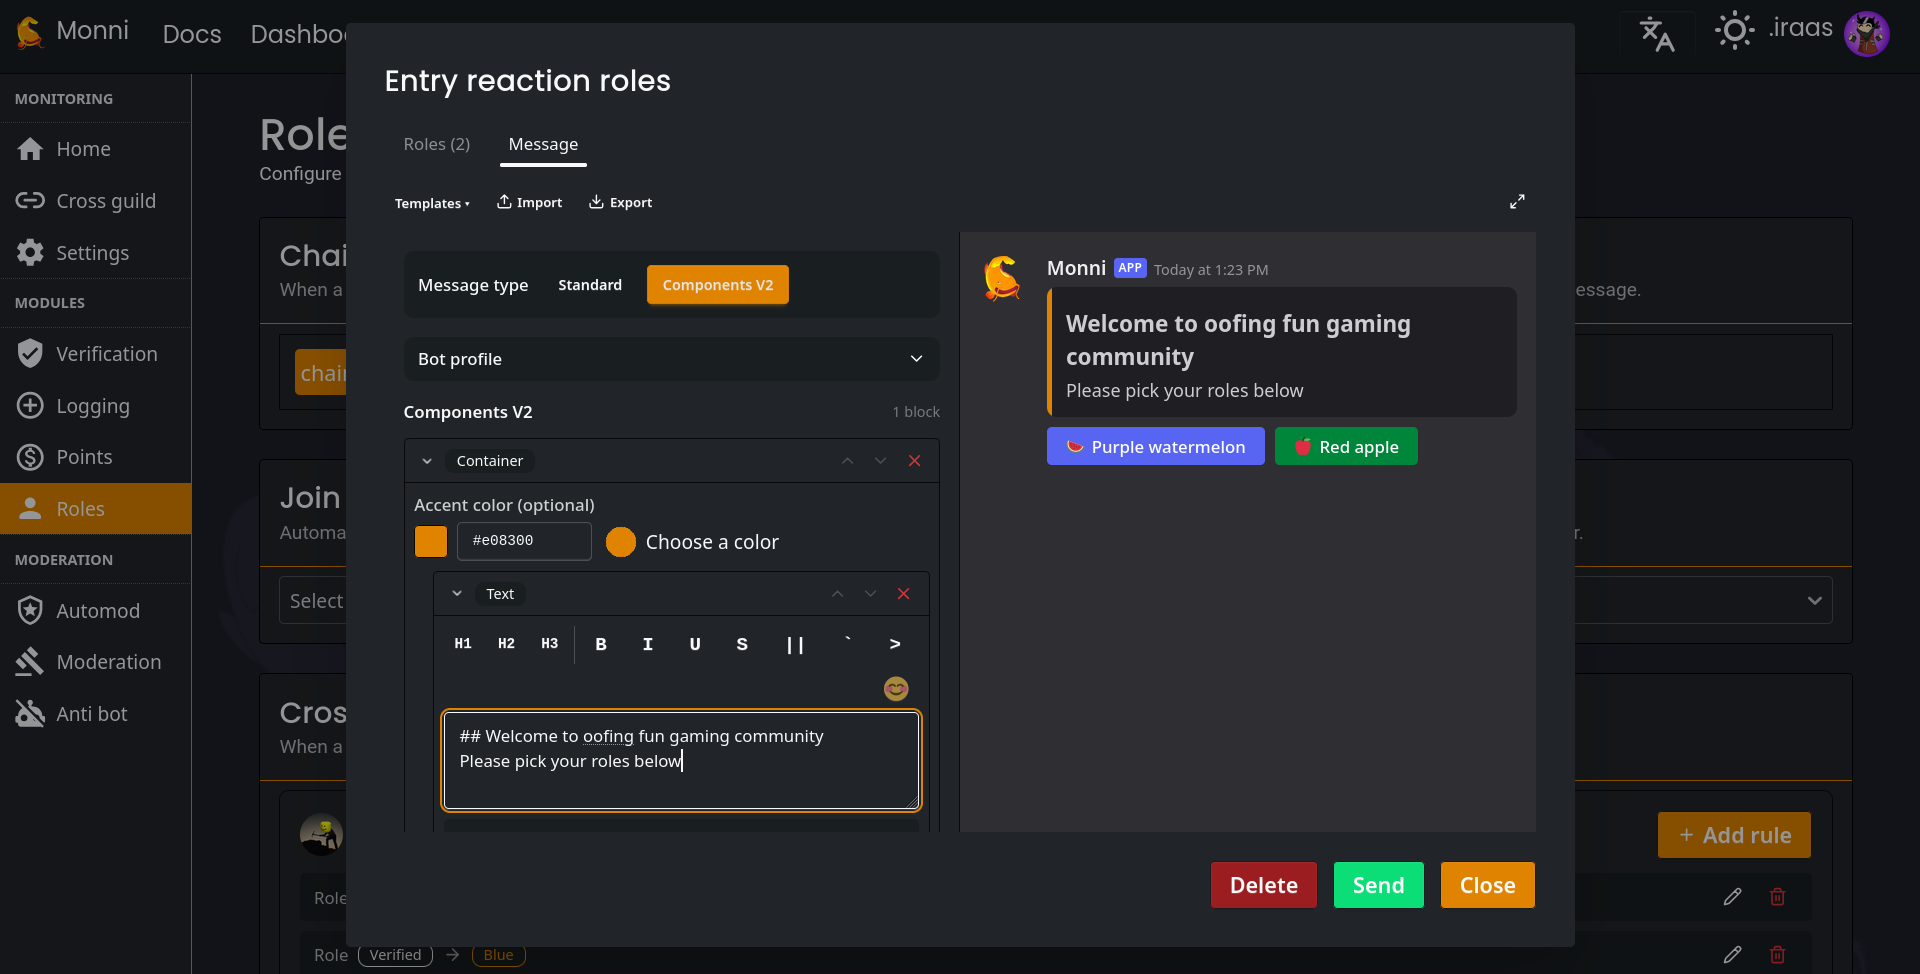Remove the Container block with red X
Image resolution: width=1920 pixels, height=974 pixels.
point(914,461)
